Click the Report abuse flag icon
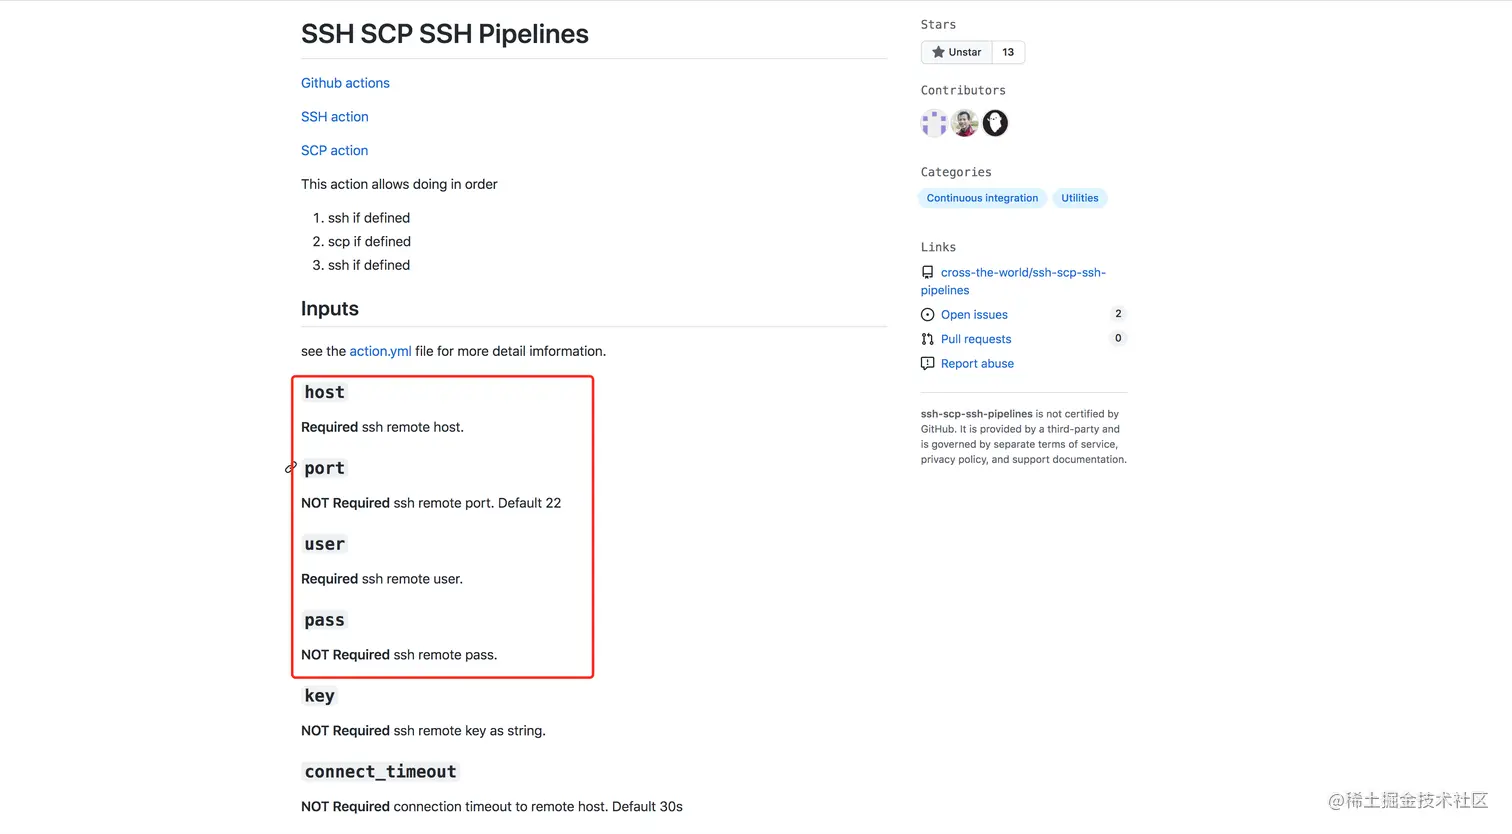 928,364
